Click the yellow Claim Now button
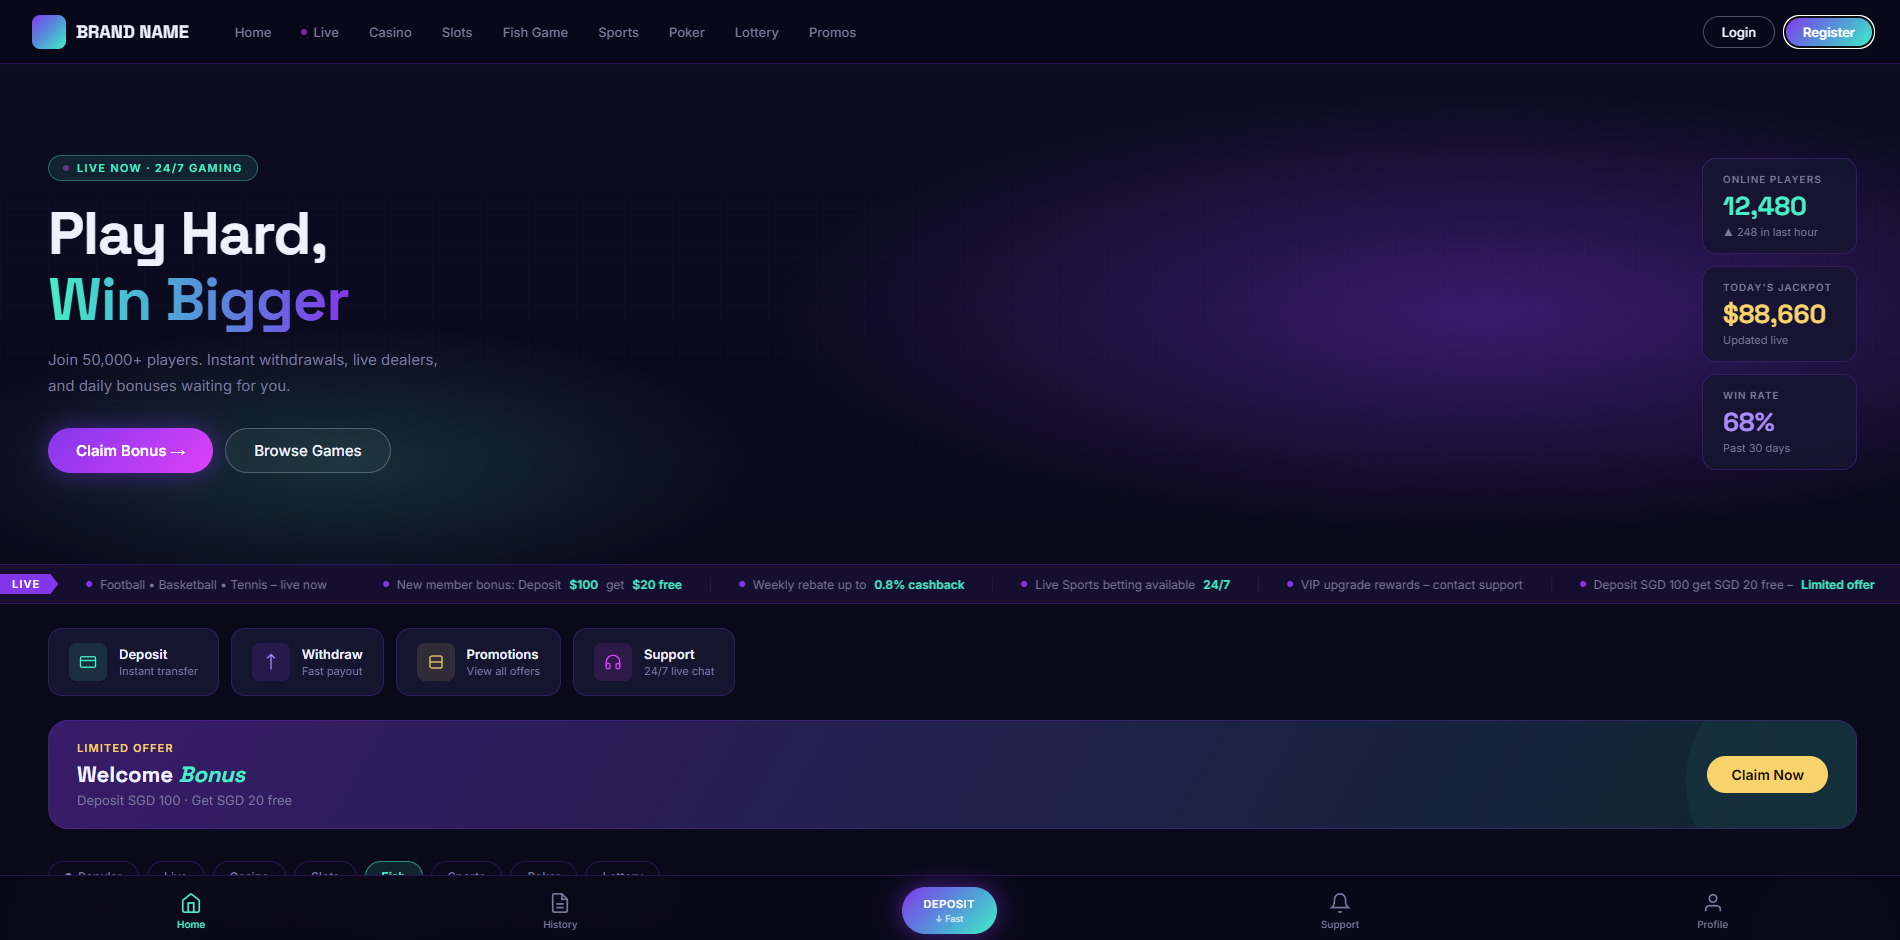 (1767, 775)
